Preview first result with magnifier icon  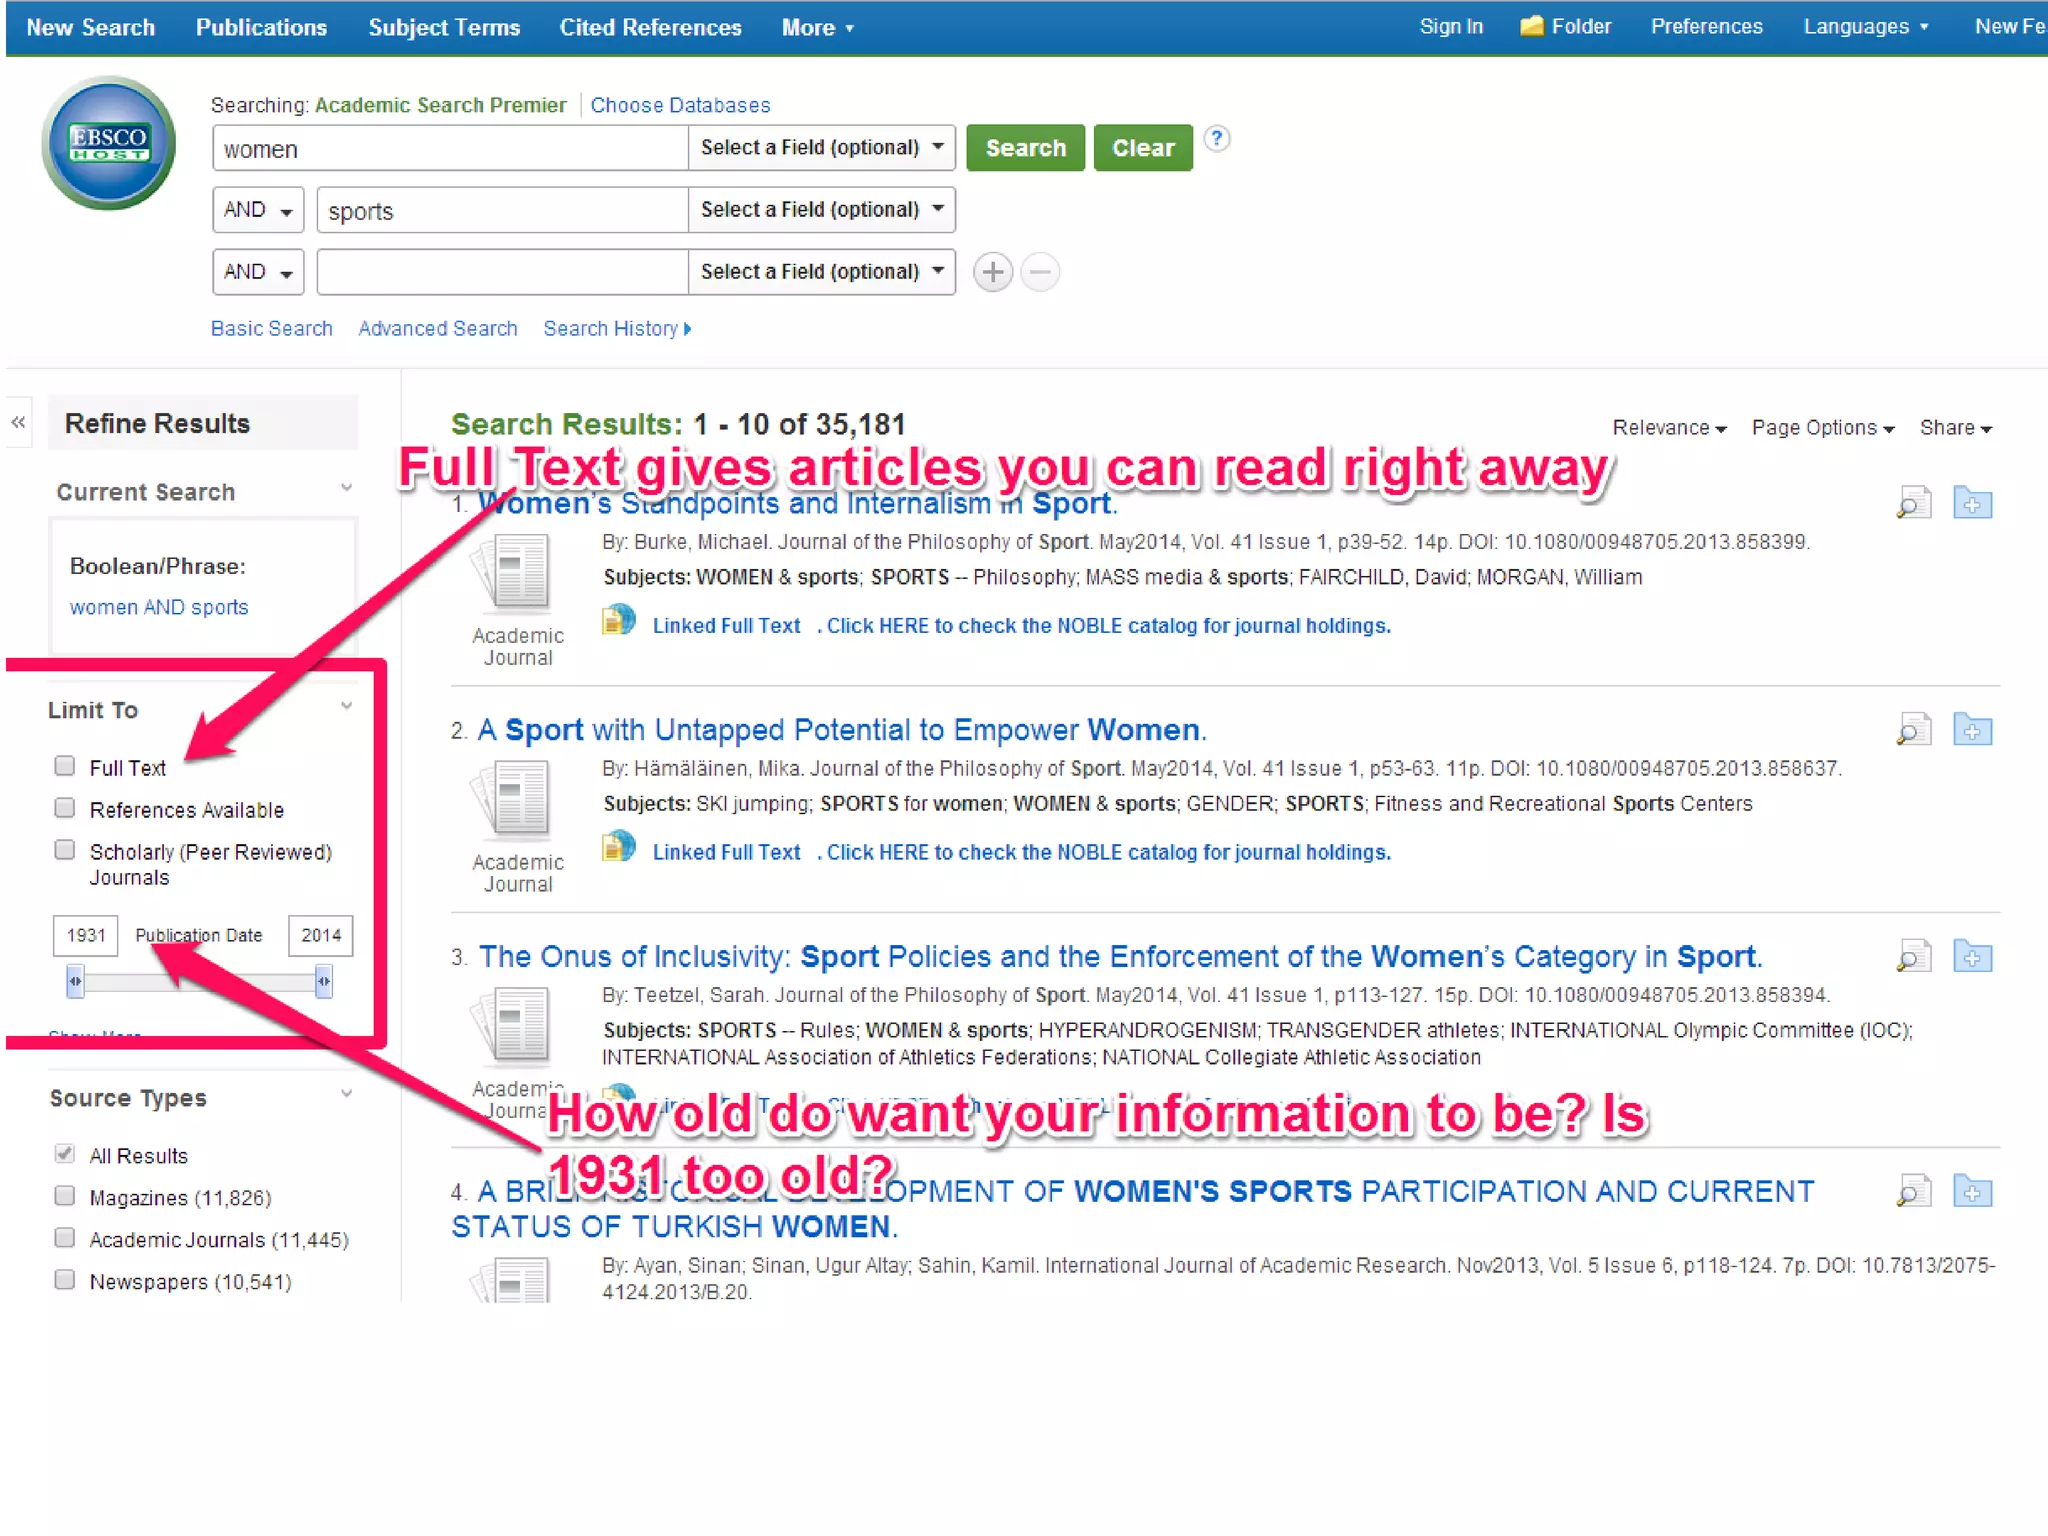pos(1913,503)
